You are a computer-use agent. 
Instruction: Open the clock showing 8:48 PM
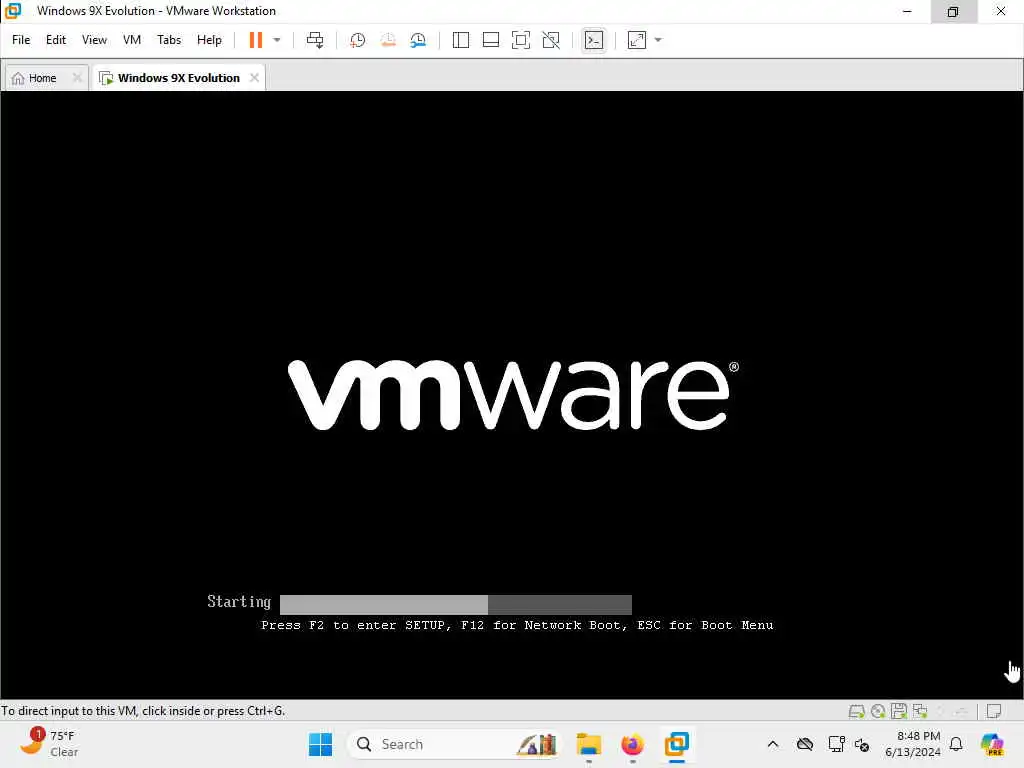pyautogui.click(x=912, y=744)
